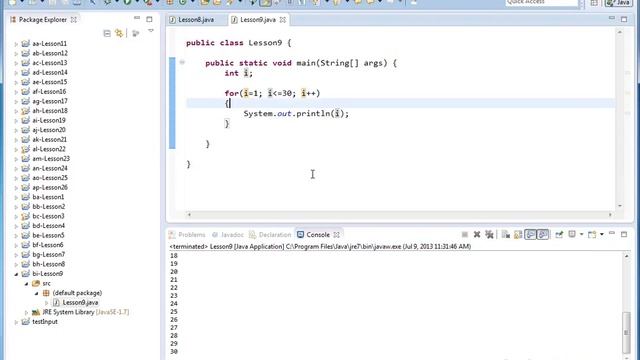The image size is (640, 360).
Task: Click the Quick Access search field
Action: 542,3
